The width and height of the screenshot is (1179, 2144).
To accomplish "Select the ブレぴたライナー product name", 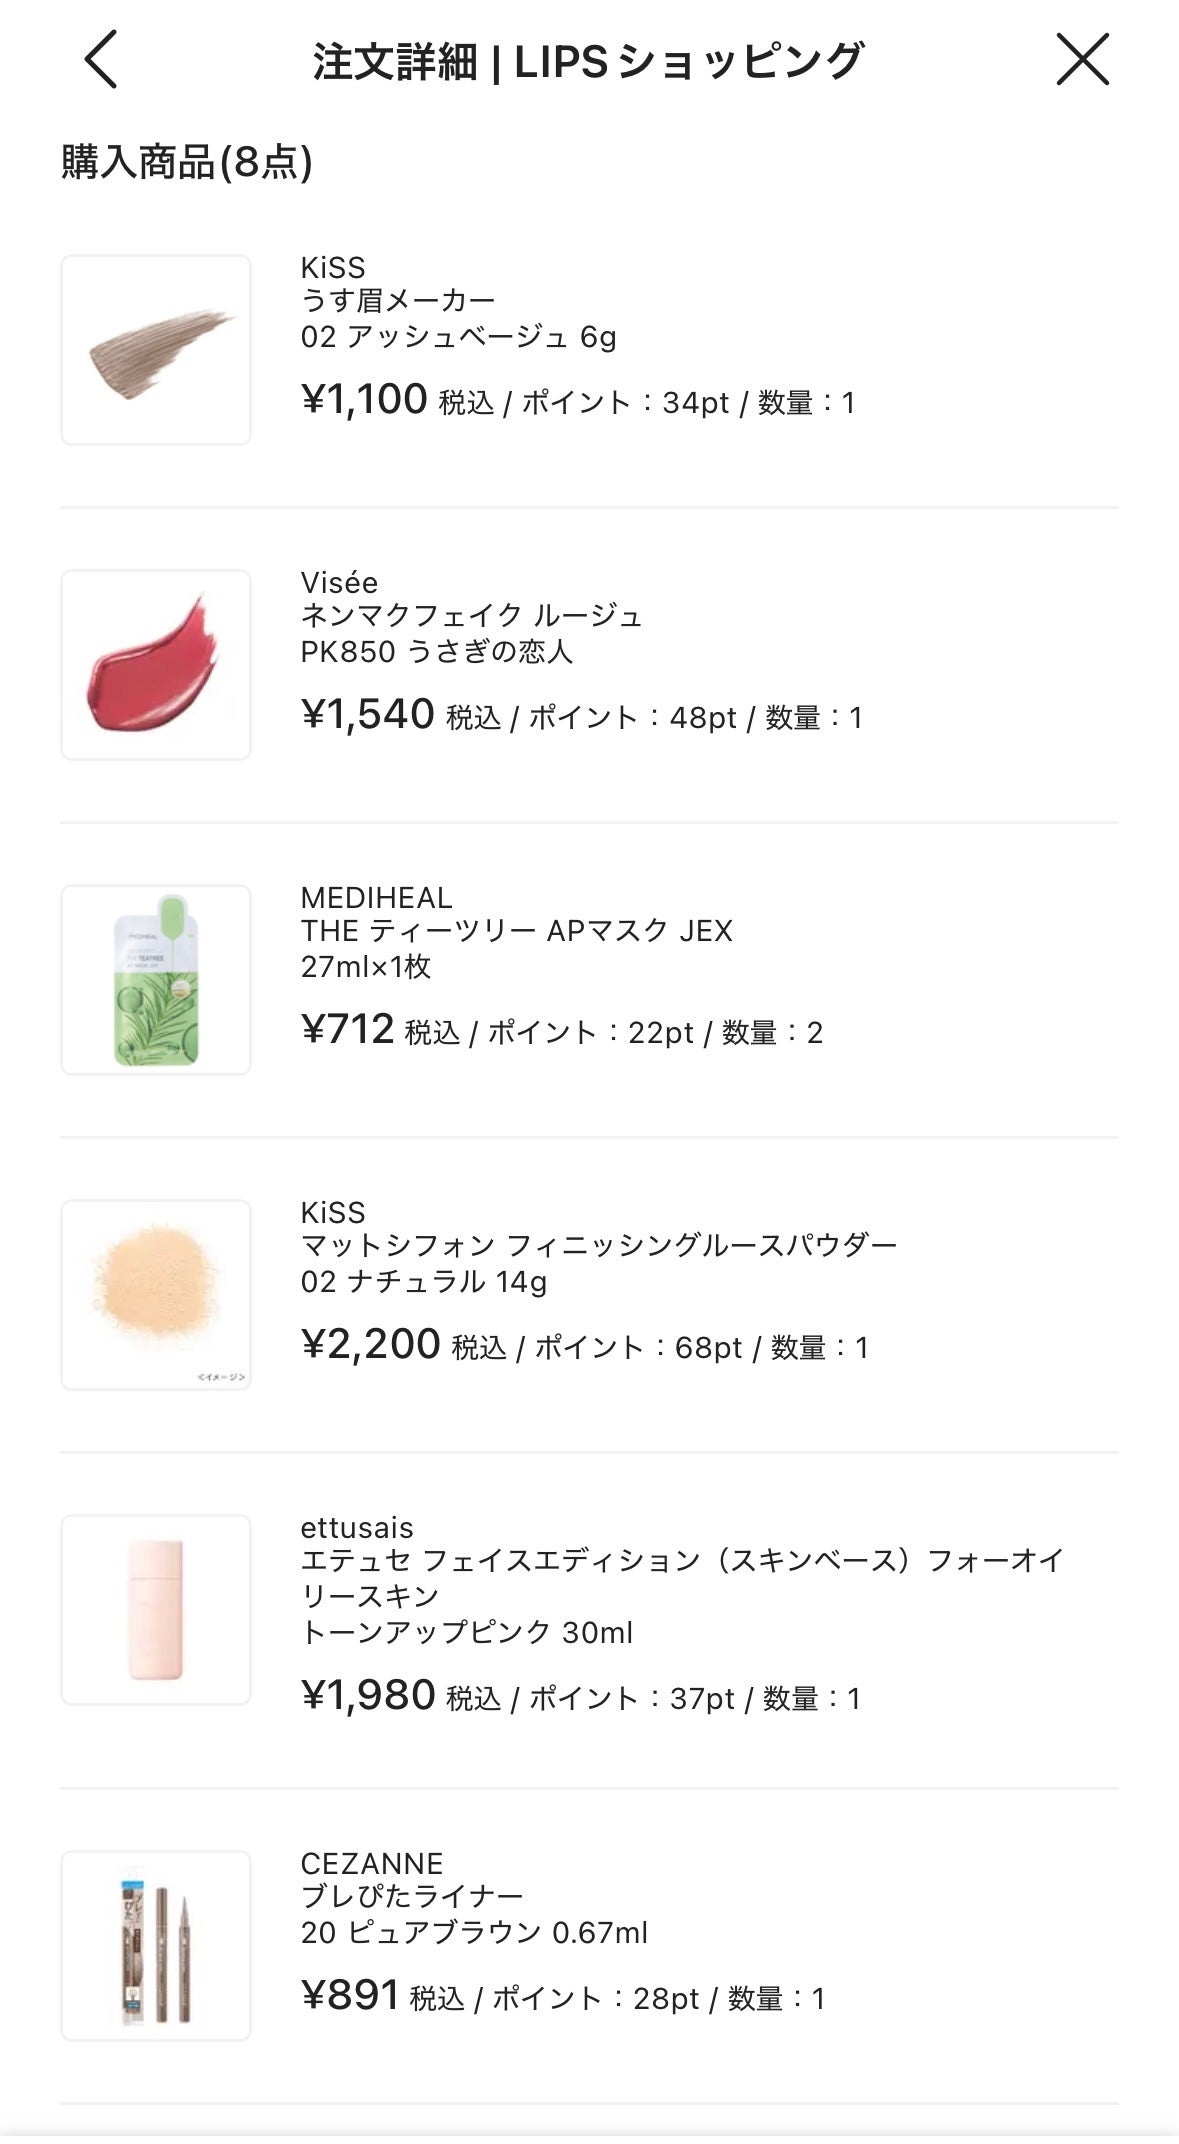I will pos(412,1897).
